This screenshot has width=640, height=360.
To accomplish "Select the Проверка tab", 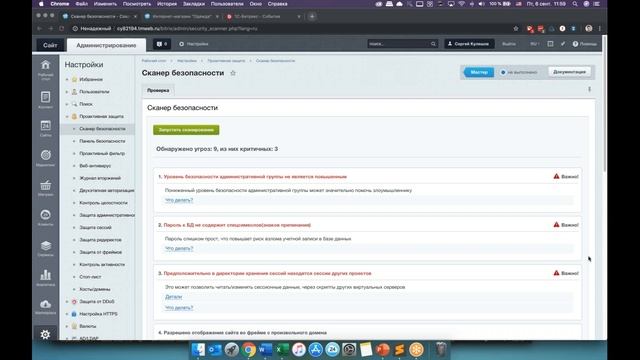I will [158, 90].
